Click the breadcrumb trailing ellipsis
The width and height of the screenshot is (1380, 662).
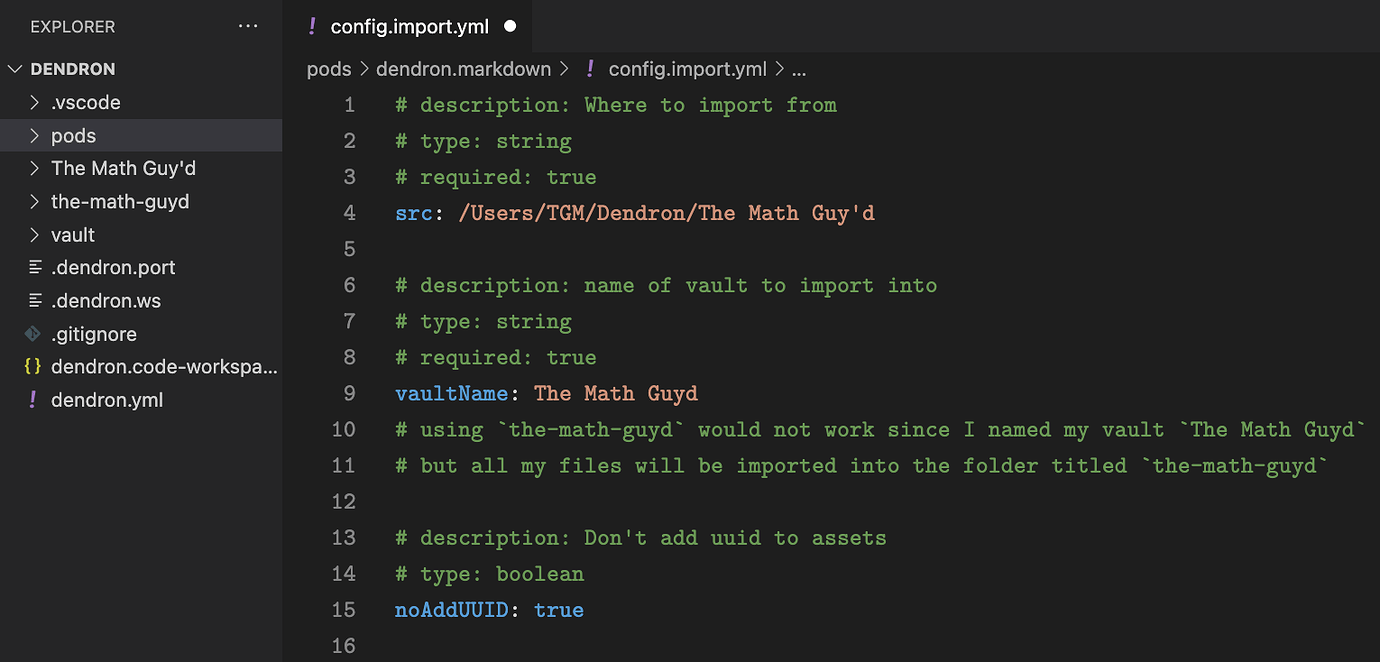pos(799,69)
